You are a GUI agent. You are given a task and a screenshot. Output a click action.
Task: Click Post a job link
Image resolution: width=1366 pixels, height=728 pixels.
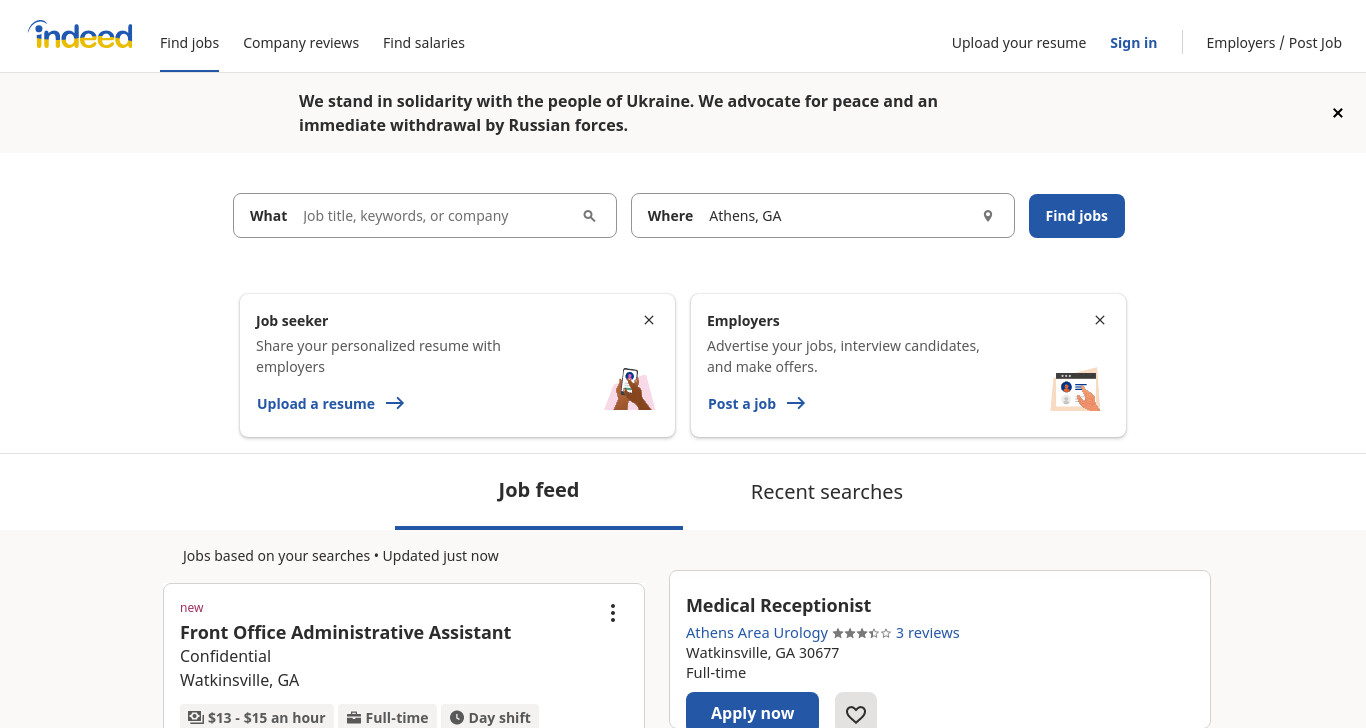(x=742, y=404)
